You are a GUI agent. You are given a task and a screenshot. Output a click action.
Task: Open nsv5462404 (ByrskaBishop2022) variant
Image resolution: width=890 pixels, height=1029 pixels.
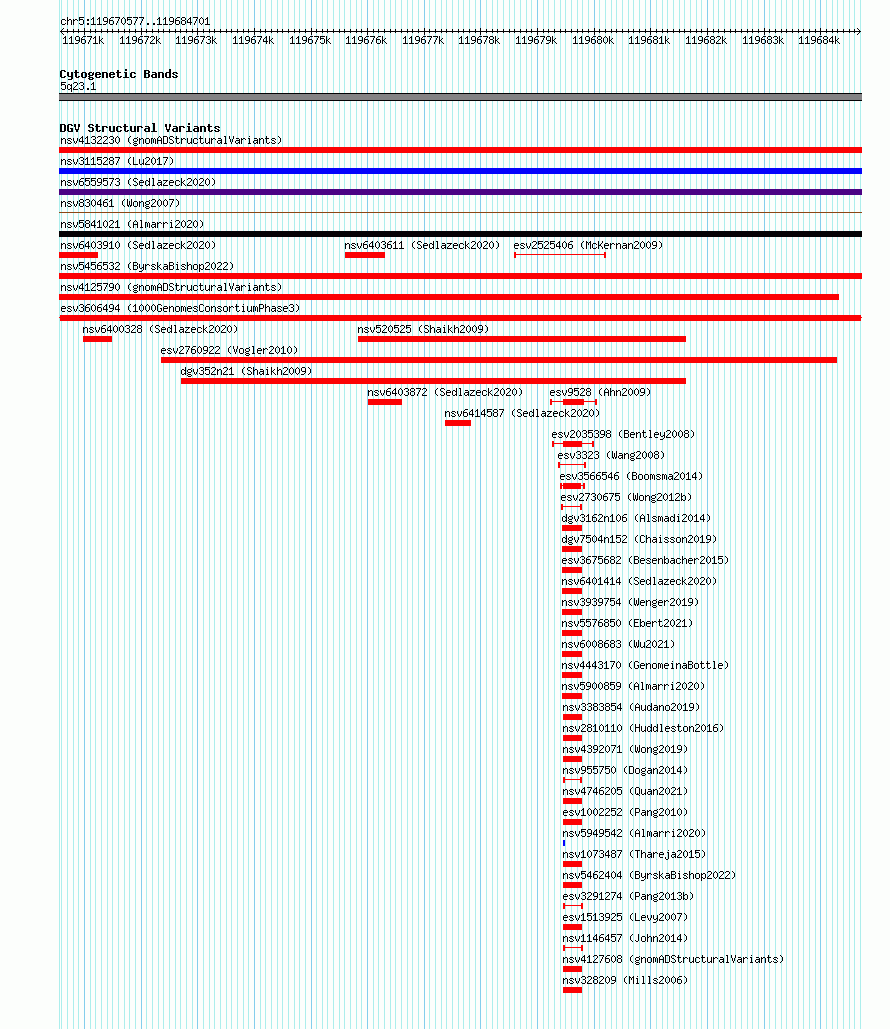point(649,875)
